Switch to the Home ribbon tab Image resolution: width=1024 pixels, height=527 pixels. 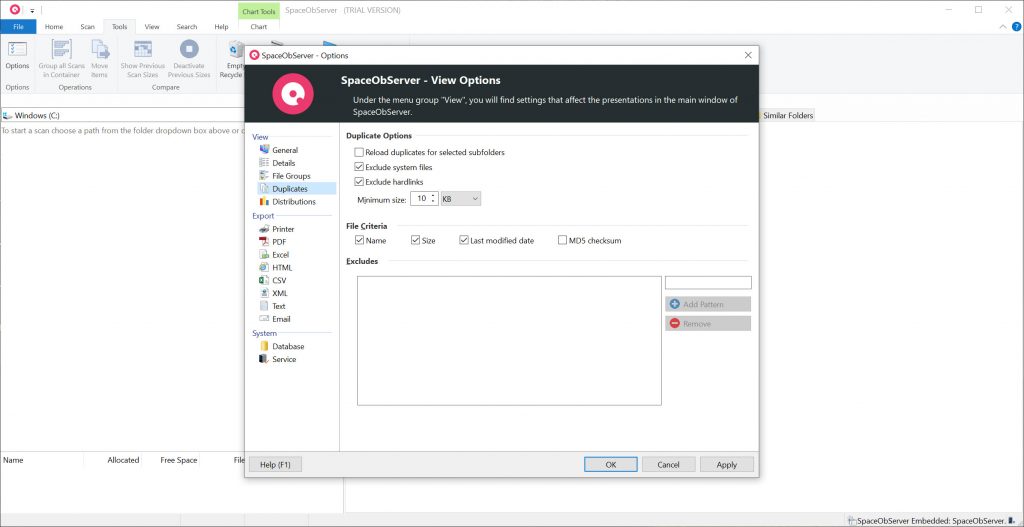(54, 27)
